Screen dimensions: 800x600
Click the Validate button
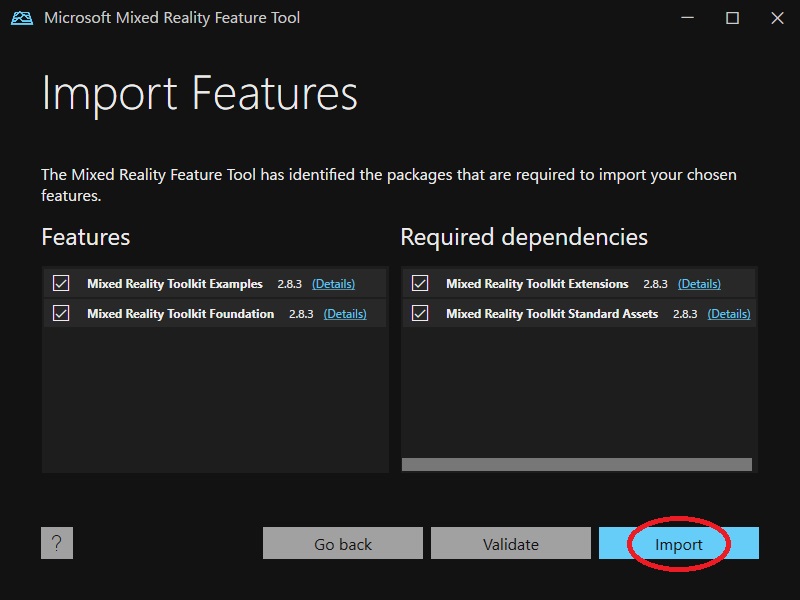[x=511, y=543]
